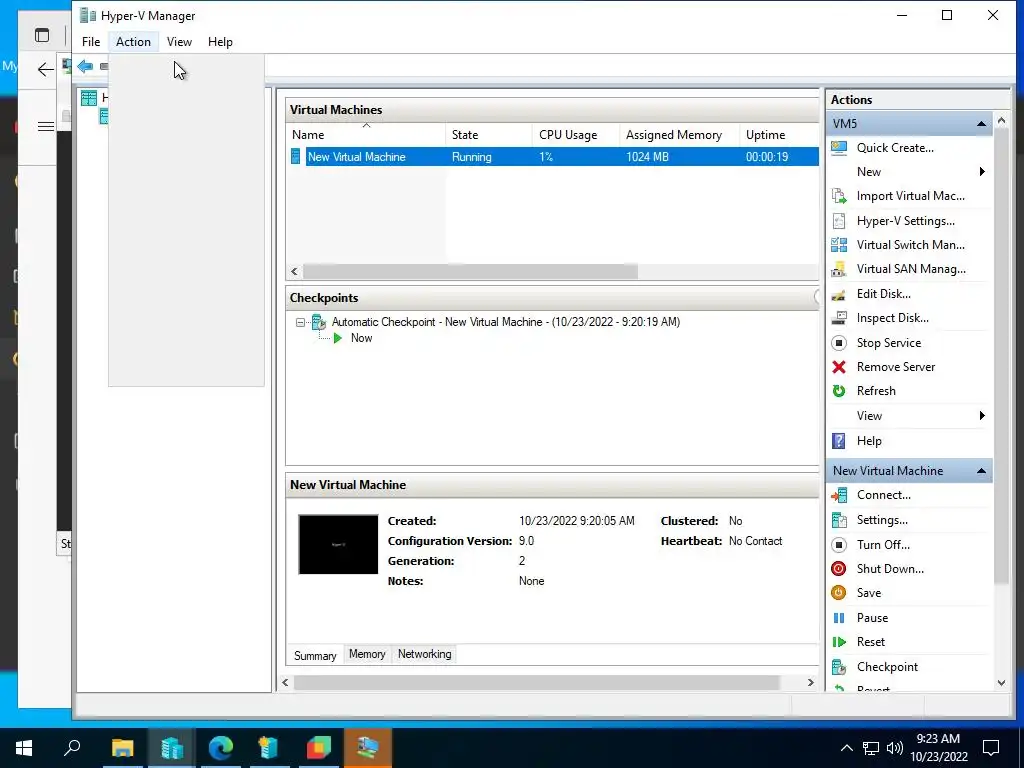This screenshot has width=1024, height=768.
Task: Open Hyper-V Settings icon
Action: coord(839,221)
